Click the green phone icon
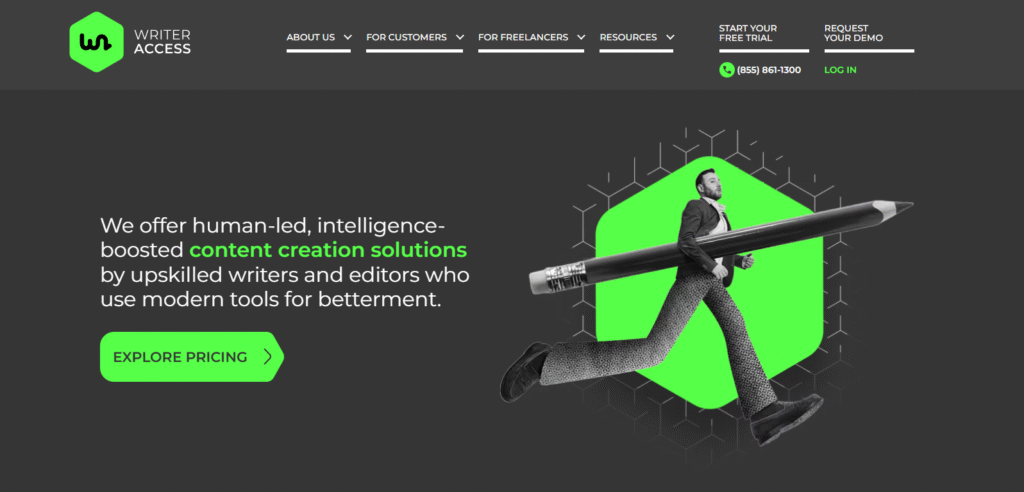Image resolution: width=1024 pixels, height=492 pixels. coord(726,70)
